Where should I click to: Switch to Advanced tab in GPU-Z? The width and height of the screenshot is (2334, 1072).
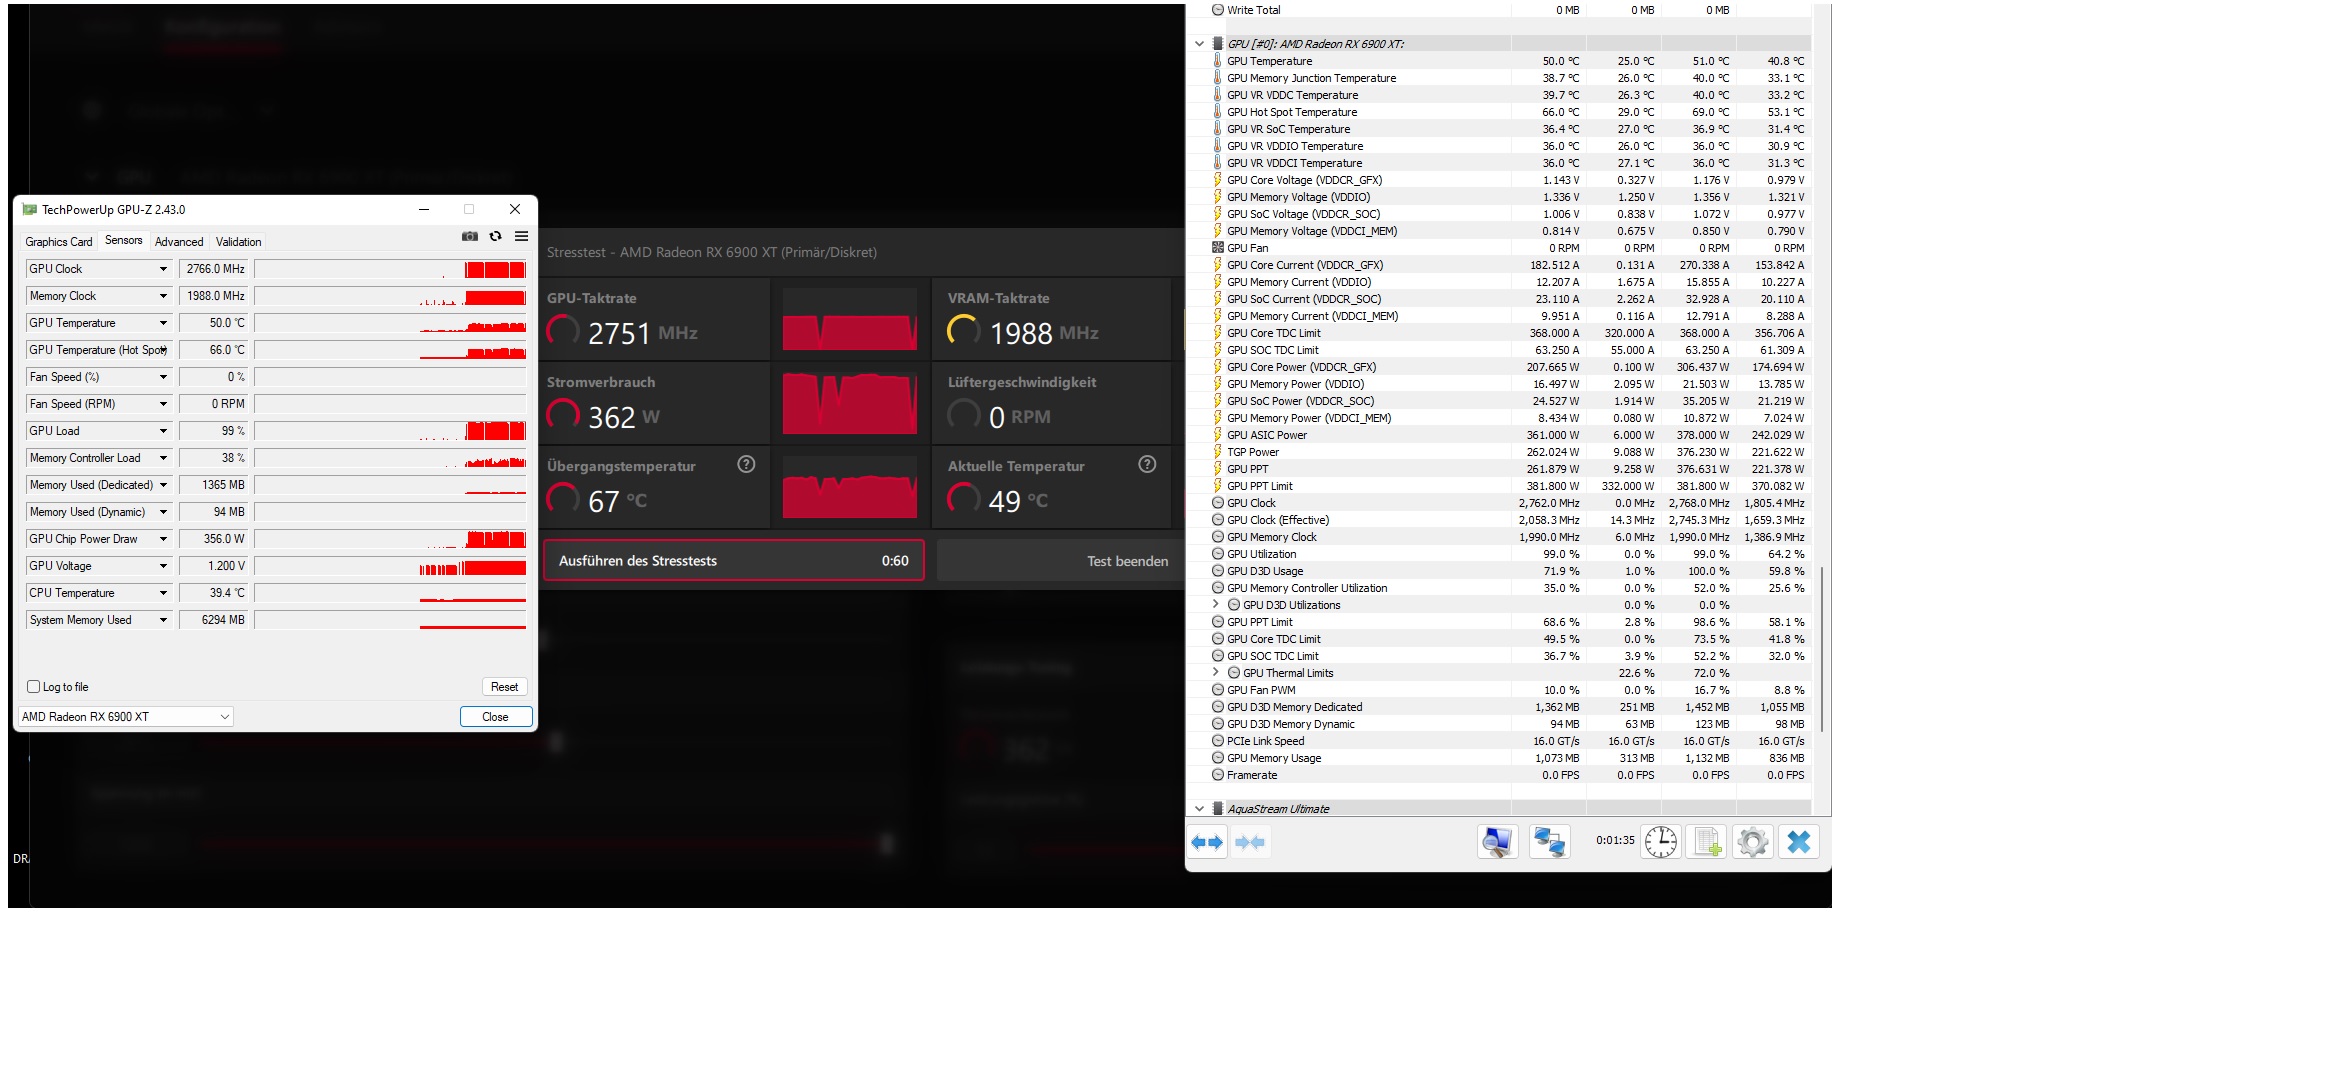(x=179, y=242)
